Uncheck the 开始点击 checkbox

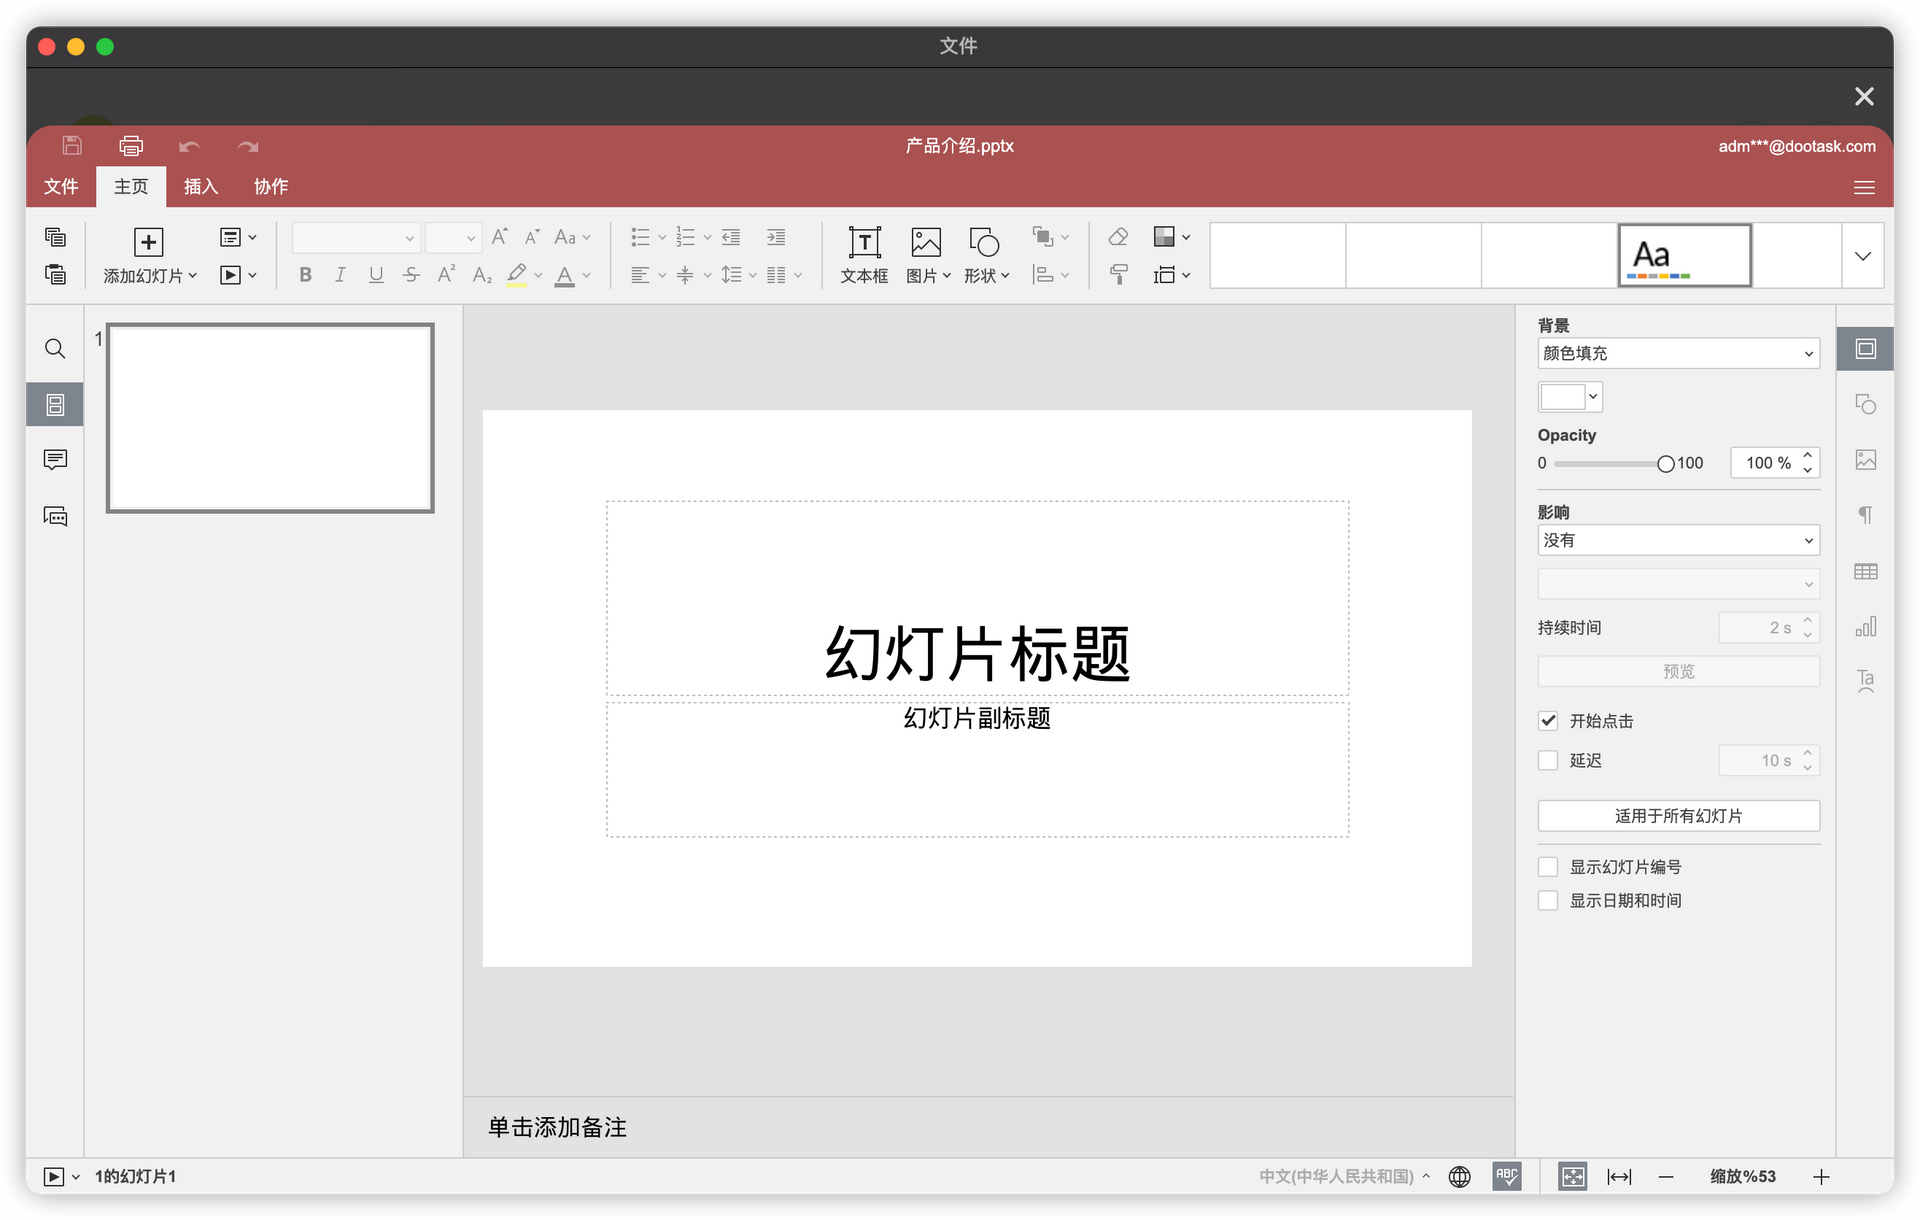pyautogui.click(x=1548, y=721)
